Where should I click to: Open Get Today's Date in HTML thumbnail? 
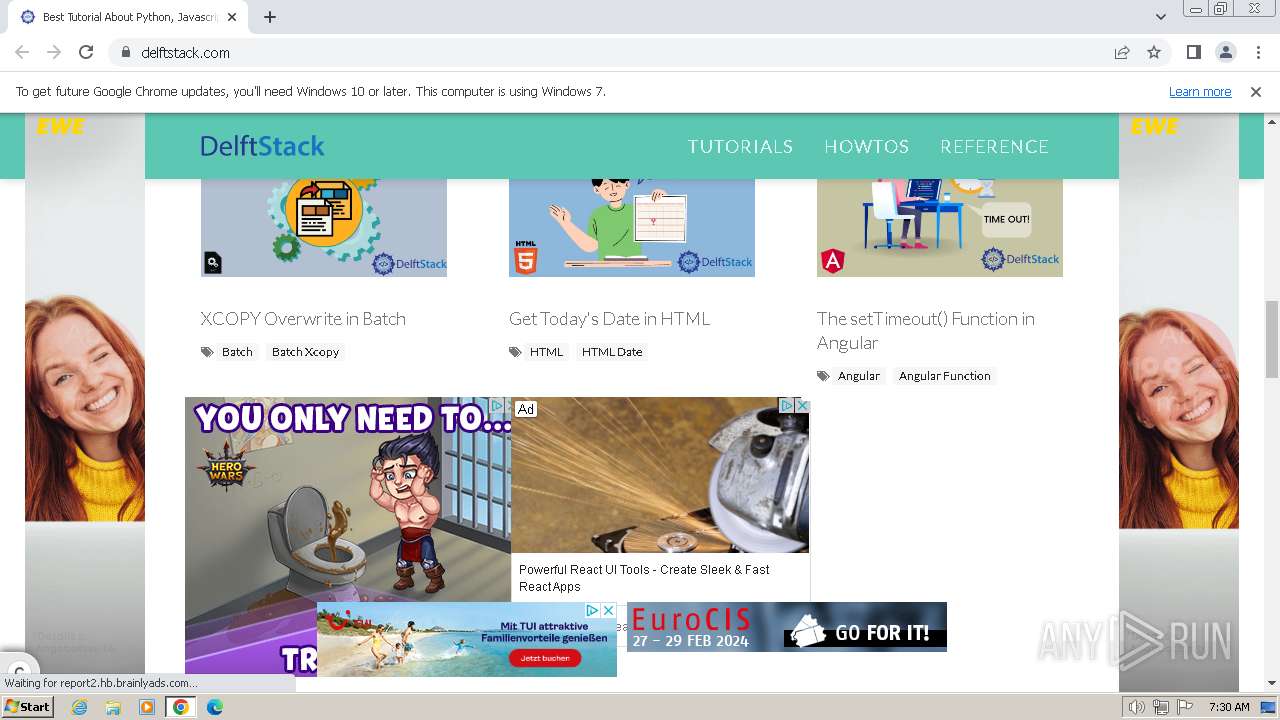[x=632, y=228]
